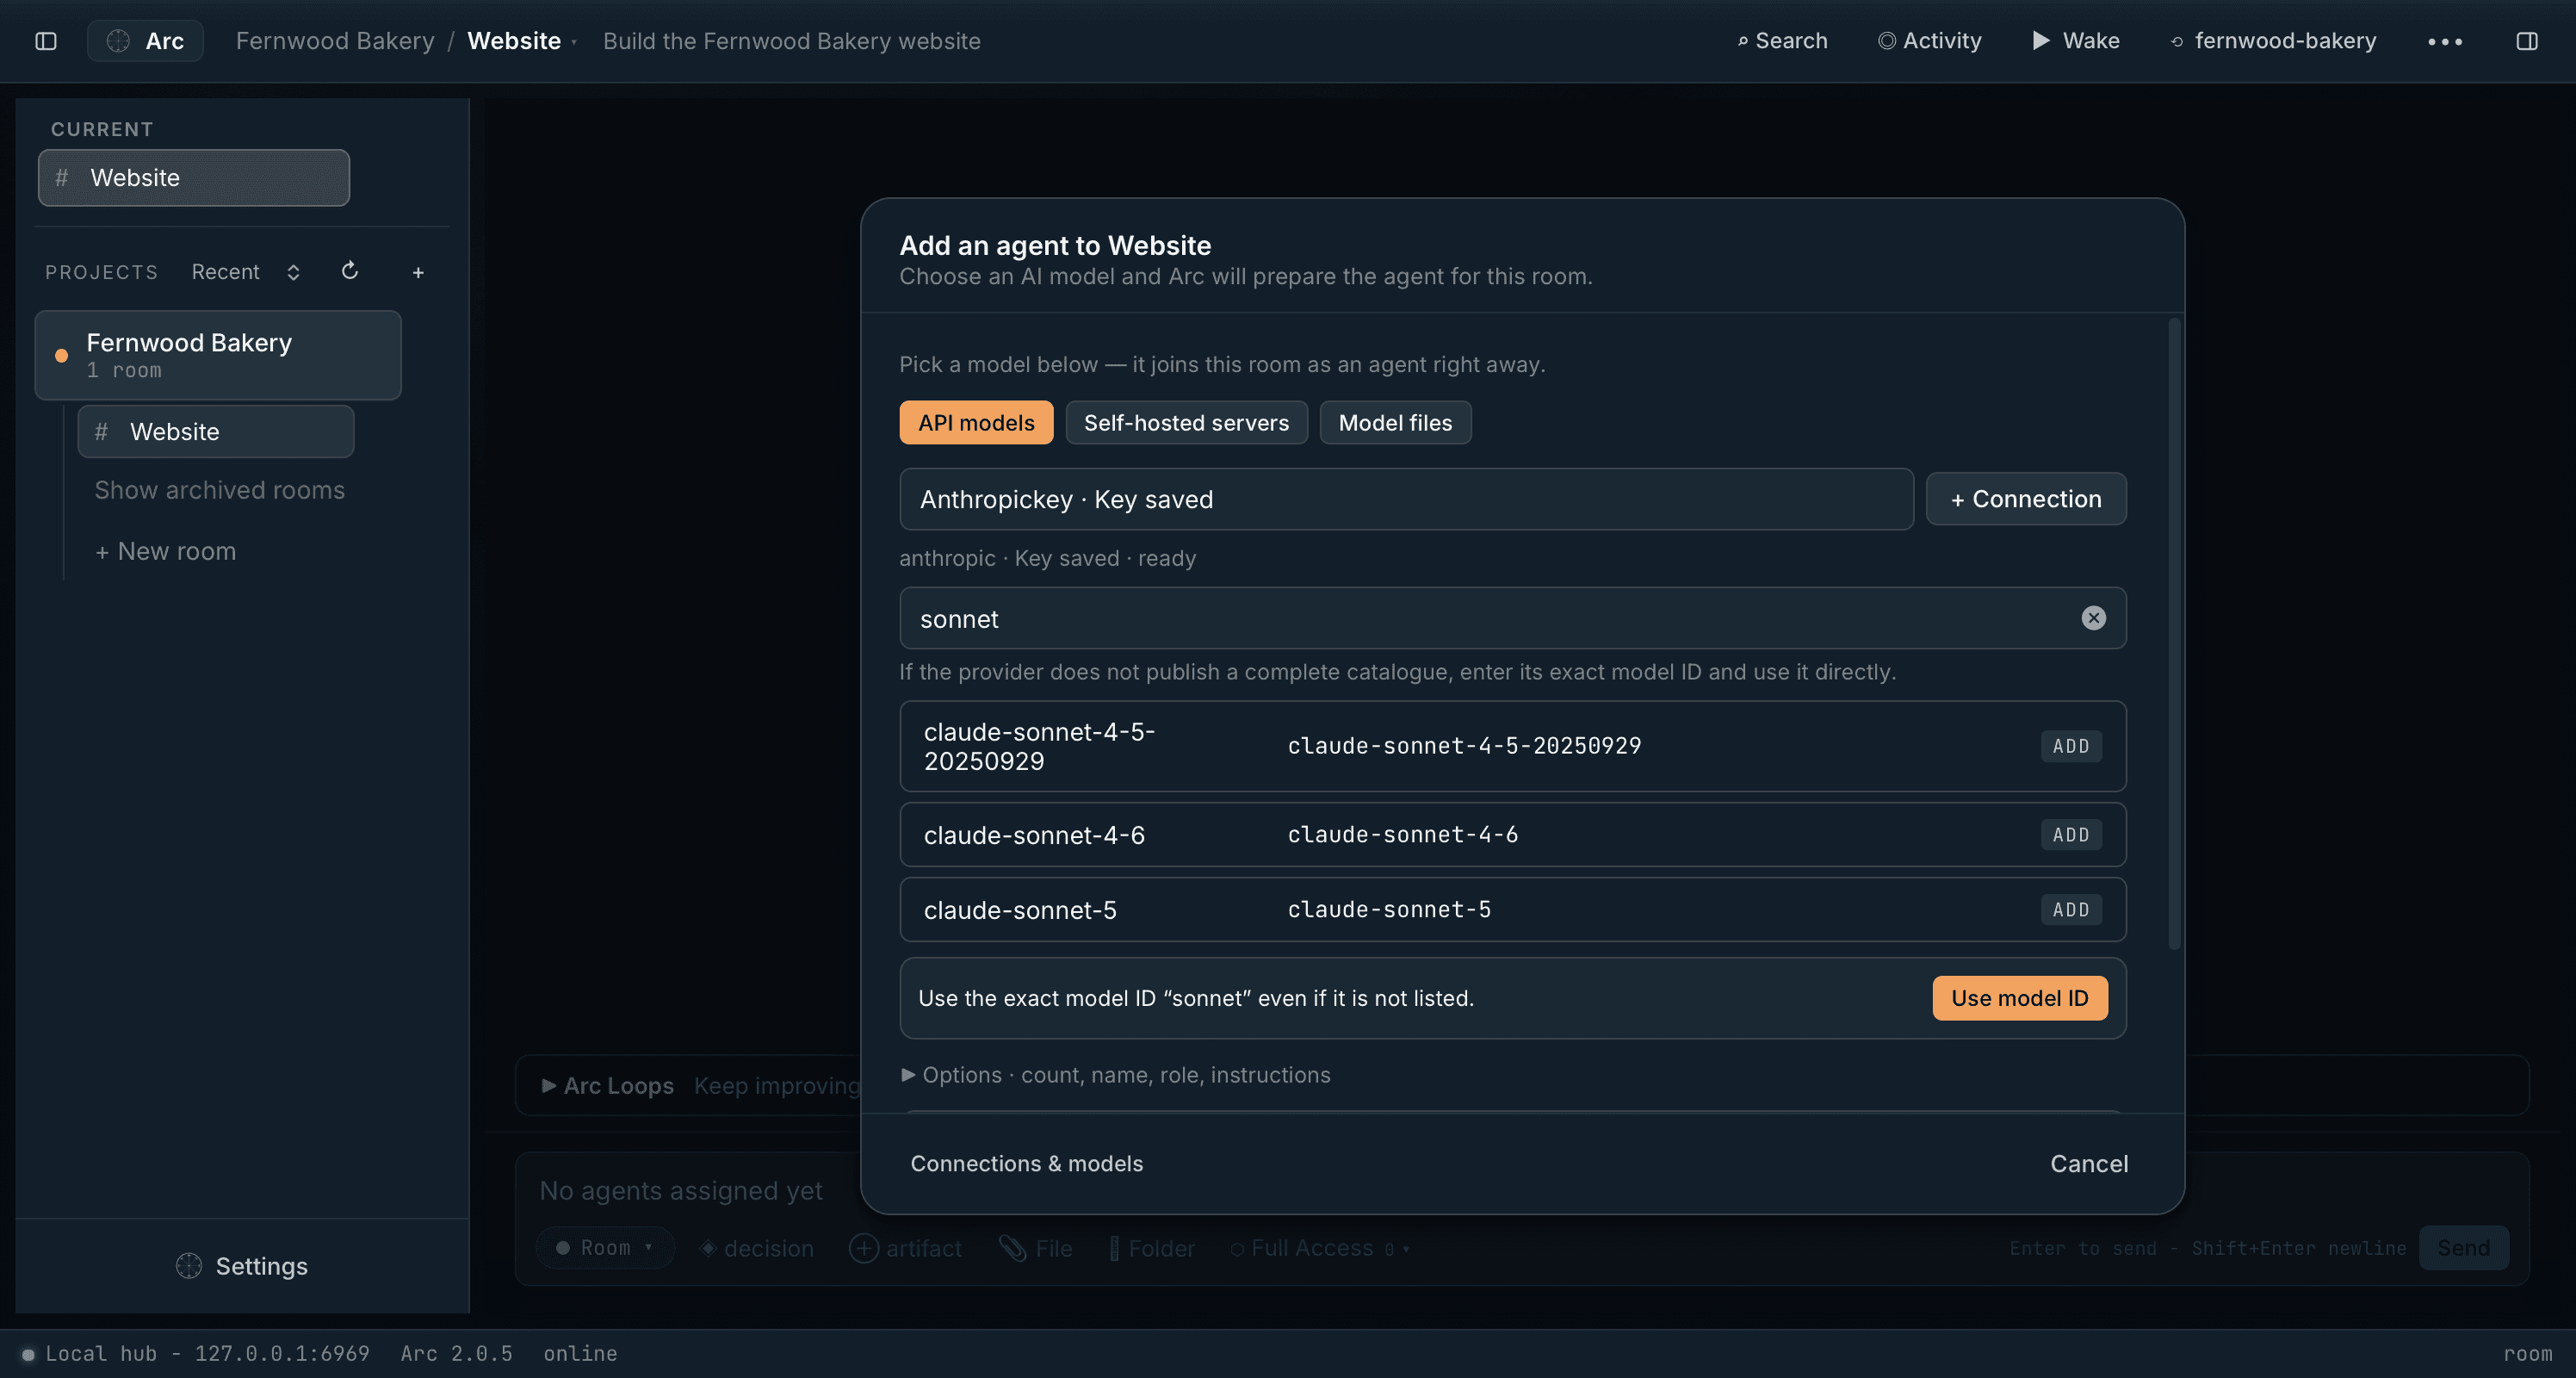
Task: Click the dialog's vertical scrollbar
Action: 2174,634
